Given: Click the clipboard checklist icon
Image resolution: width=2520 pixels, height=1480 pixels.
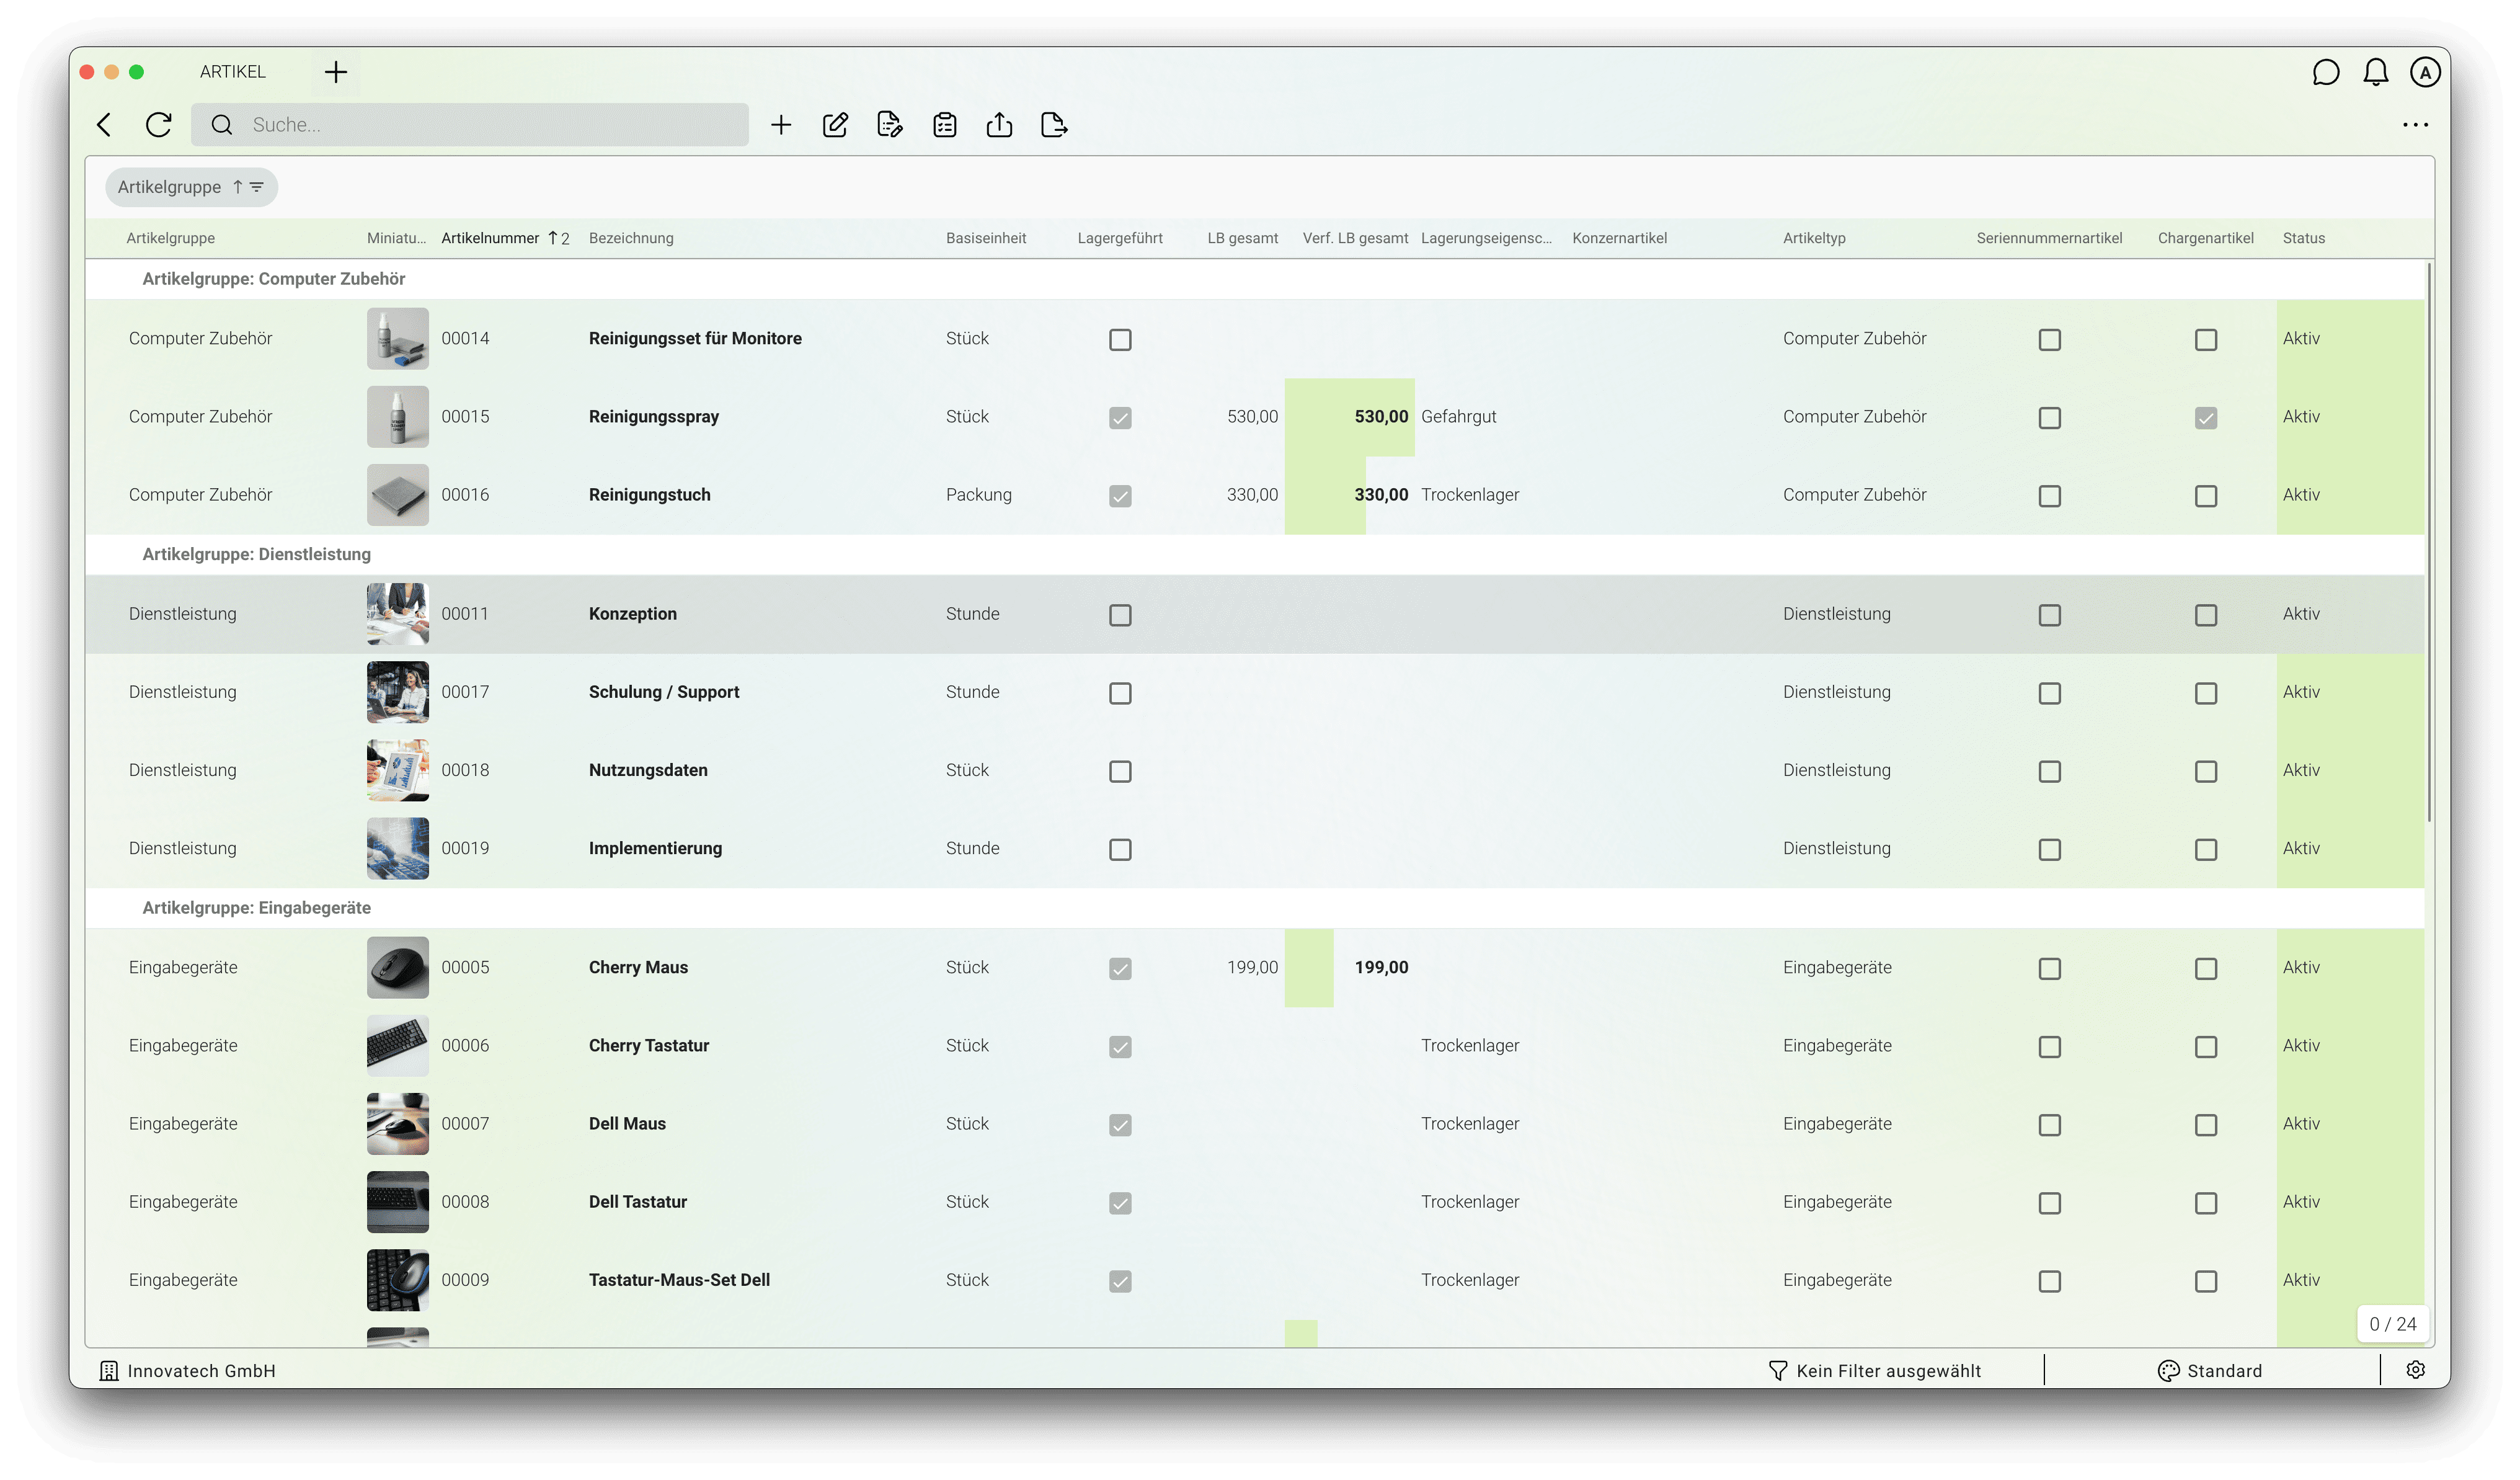Looking at the screenshot, I should point(944,125).
